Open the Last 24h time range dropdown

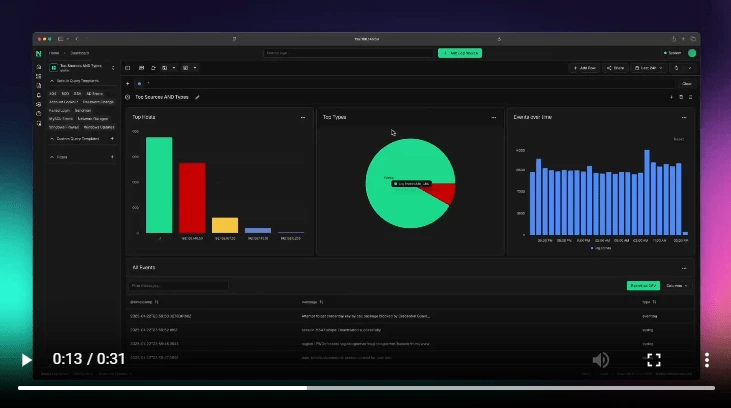648,68
